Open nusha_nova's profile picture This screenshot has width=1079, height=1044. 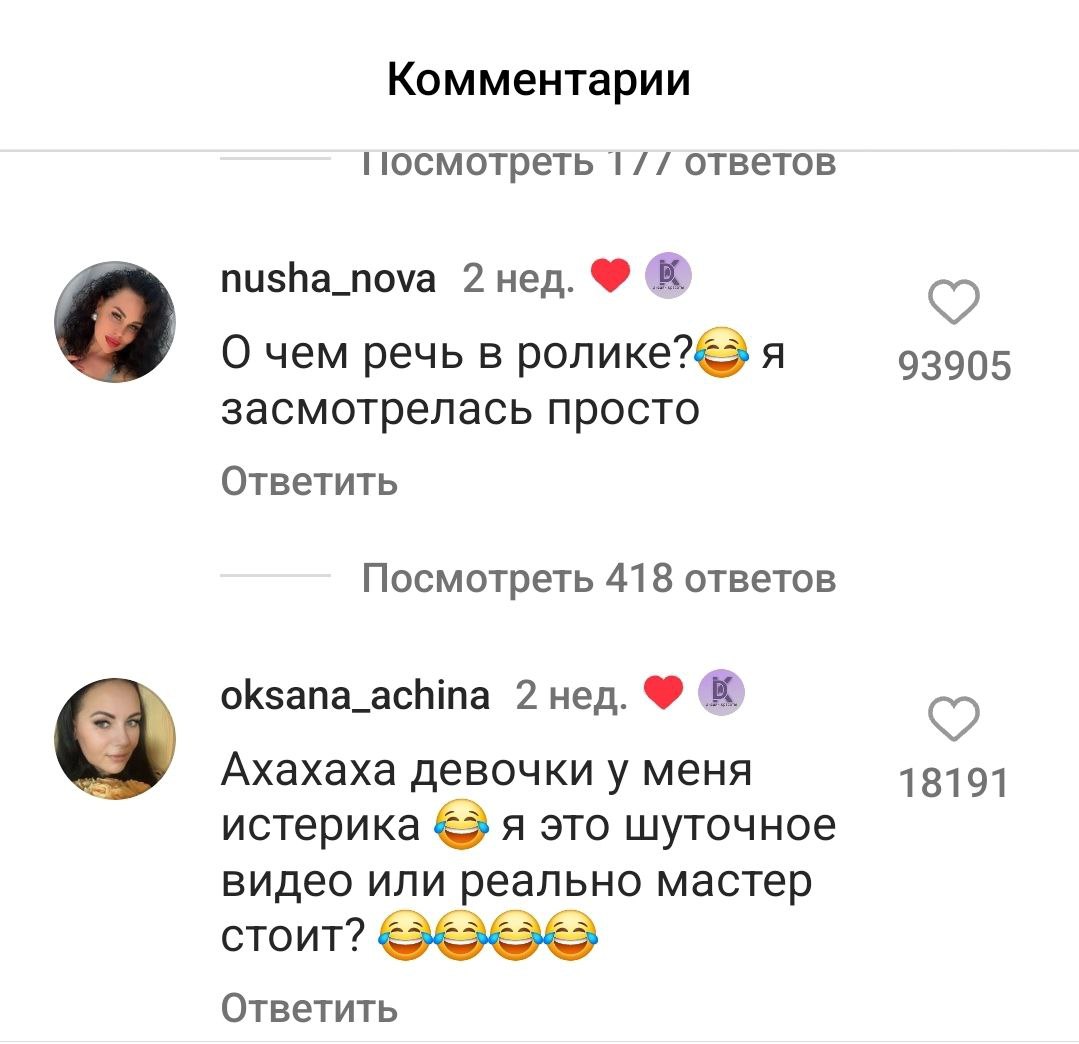(x=115, y=321)
